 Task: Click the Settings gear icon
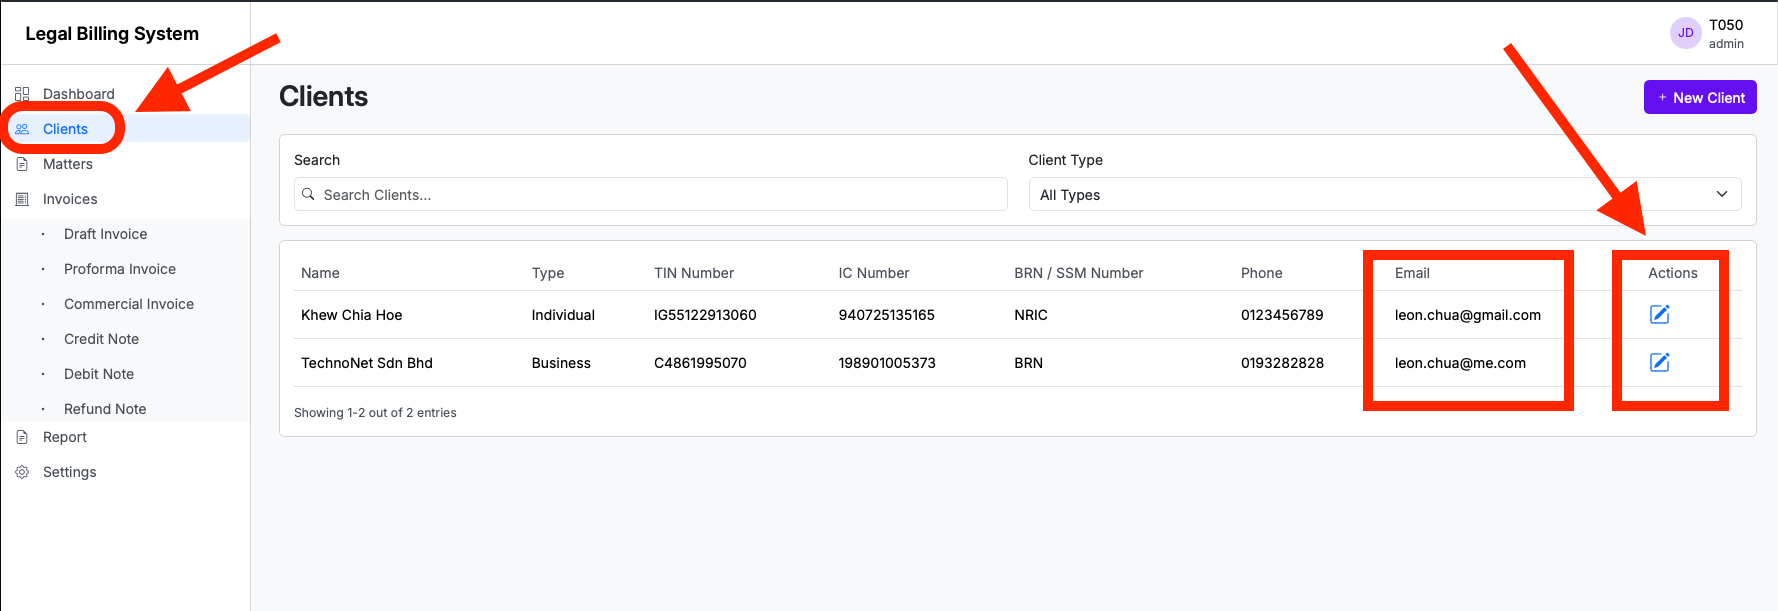tap(22, 472)
